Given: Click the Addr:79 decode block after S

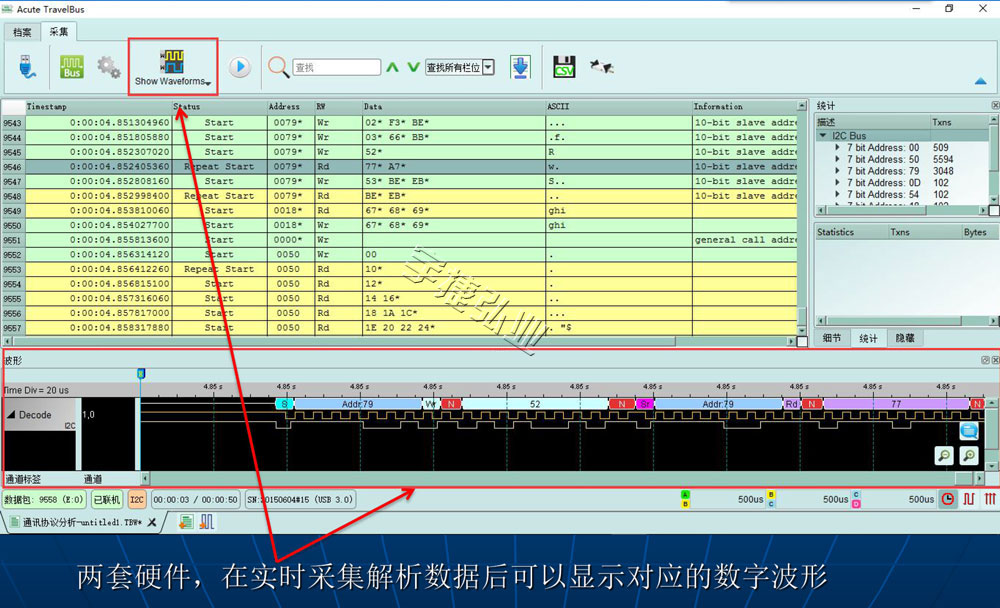Looking at the screenshot, I should point(357,404).
